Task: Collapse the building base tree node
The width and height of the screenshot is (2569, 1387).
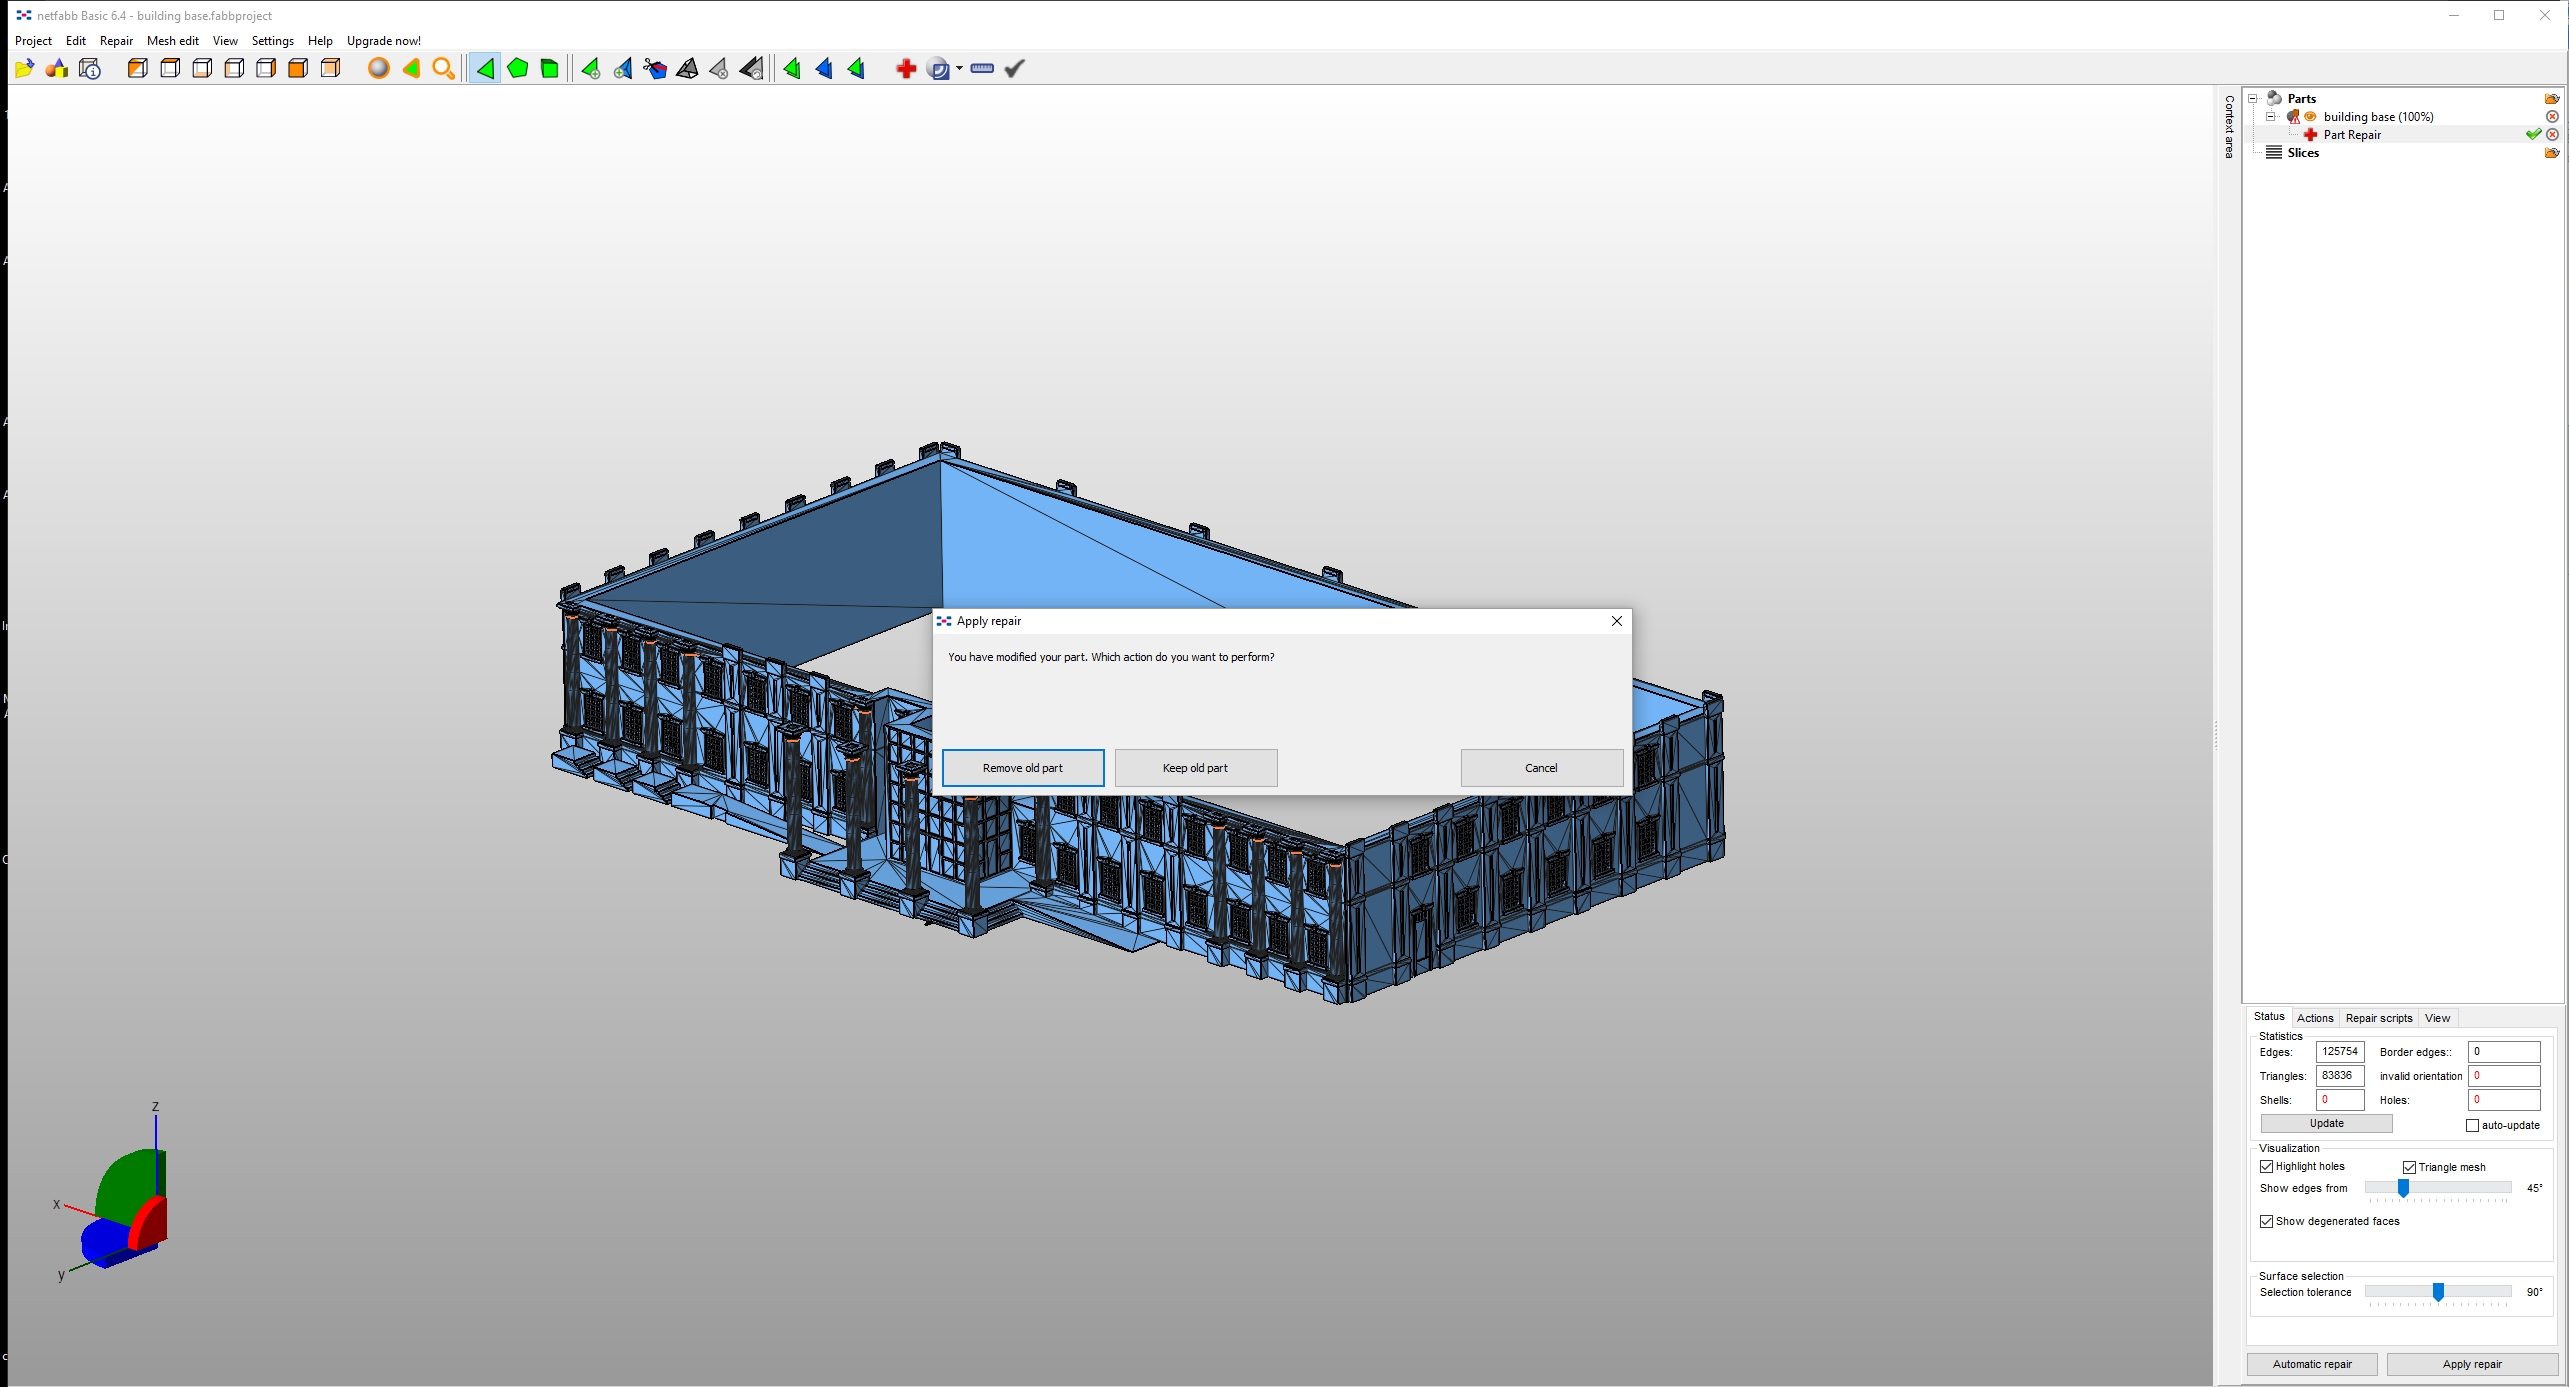Action: point(2270,117)
